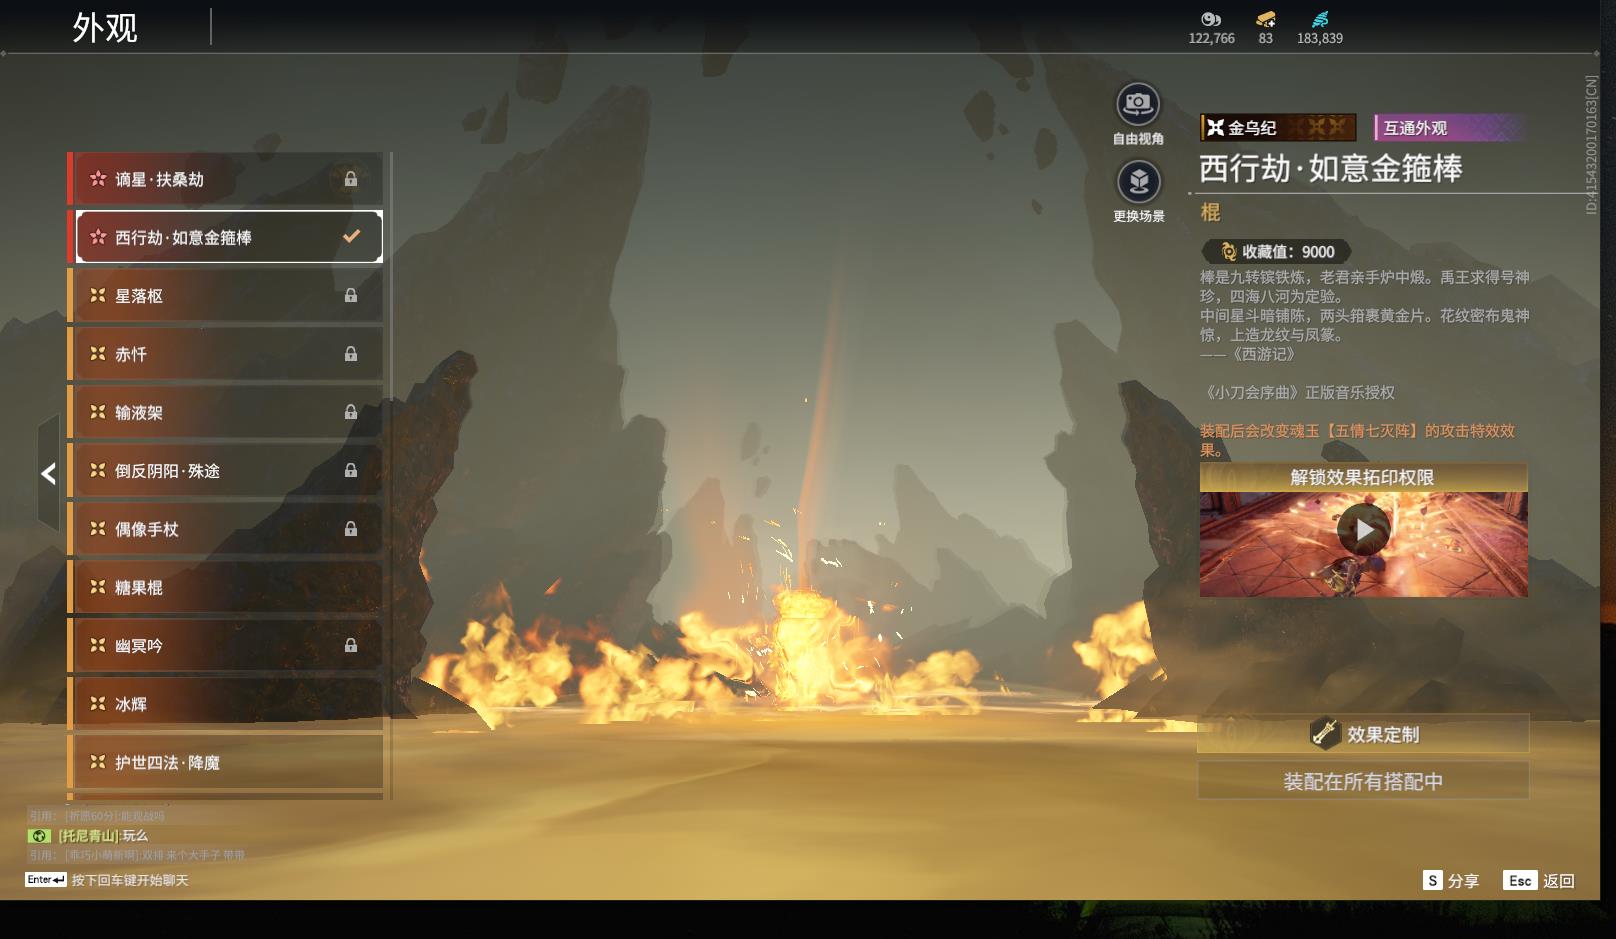Select the 输液架 skin
1616x939 pixels.
tap(225, 412)
